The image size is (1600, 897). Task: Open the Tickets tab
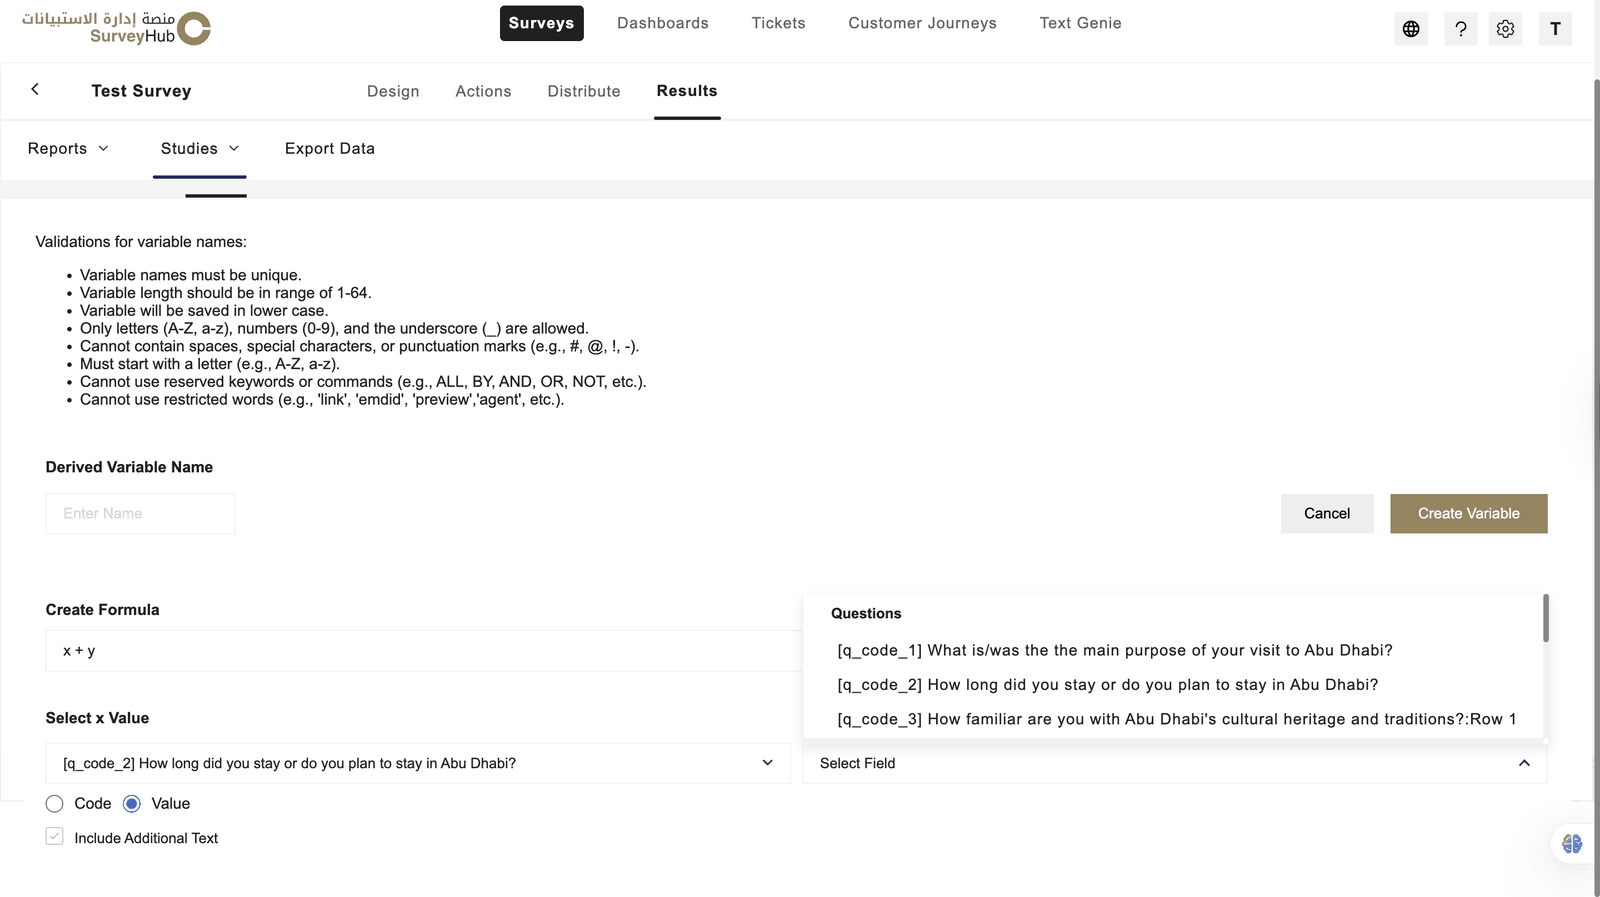778,23
